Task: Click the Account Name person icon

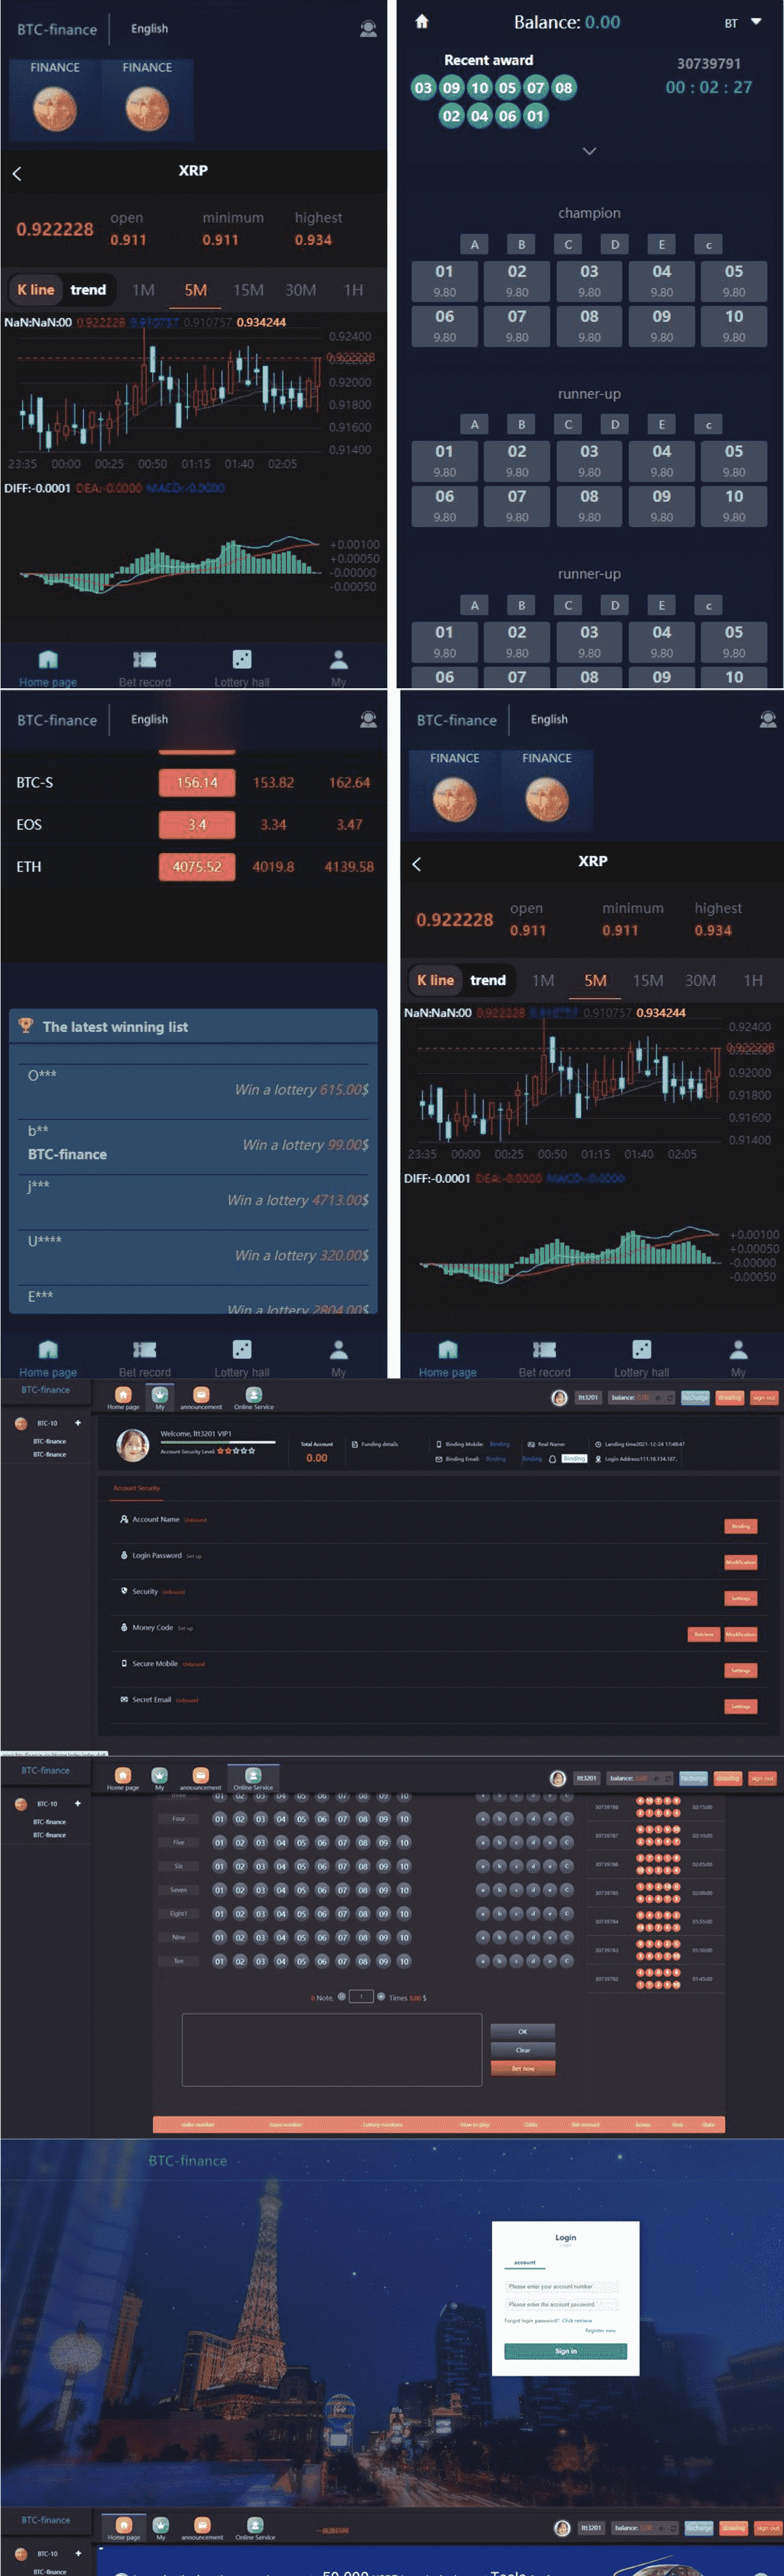Action: (x=124, y=1519)
